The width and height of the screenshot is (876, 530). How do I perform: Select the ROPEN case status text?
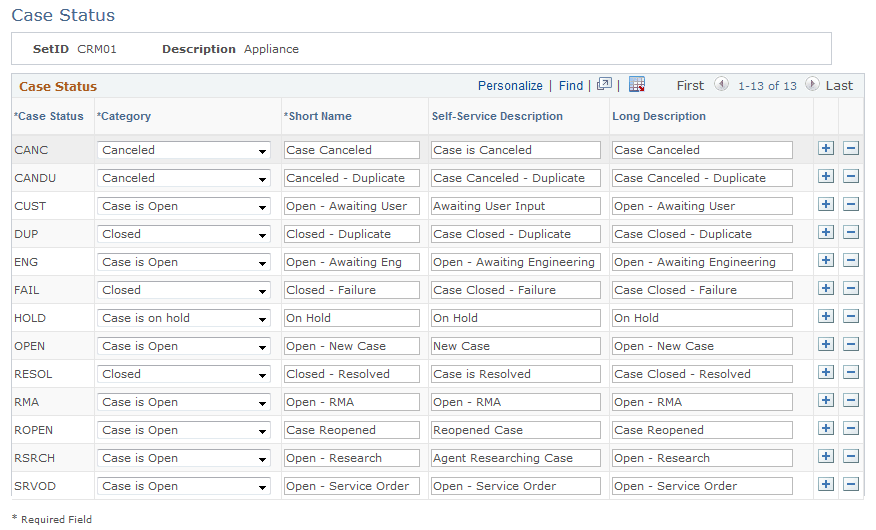(34, 430)
